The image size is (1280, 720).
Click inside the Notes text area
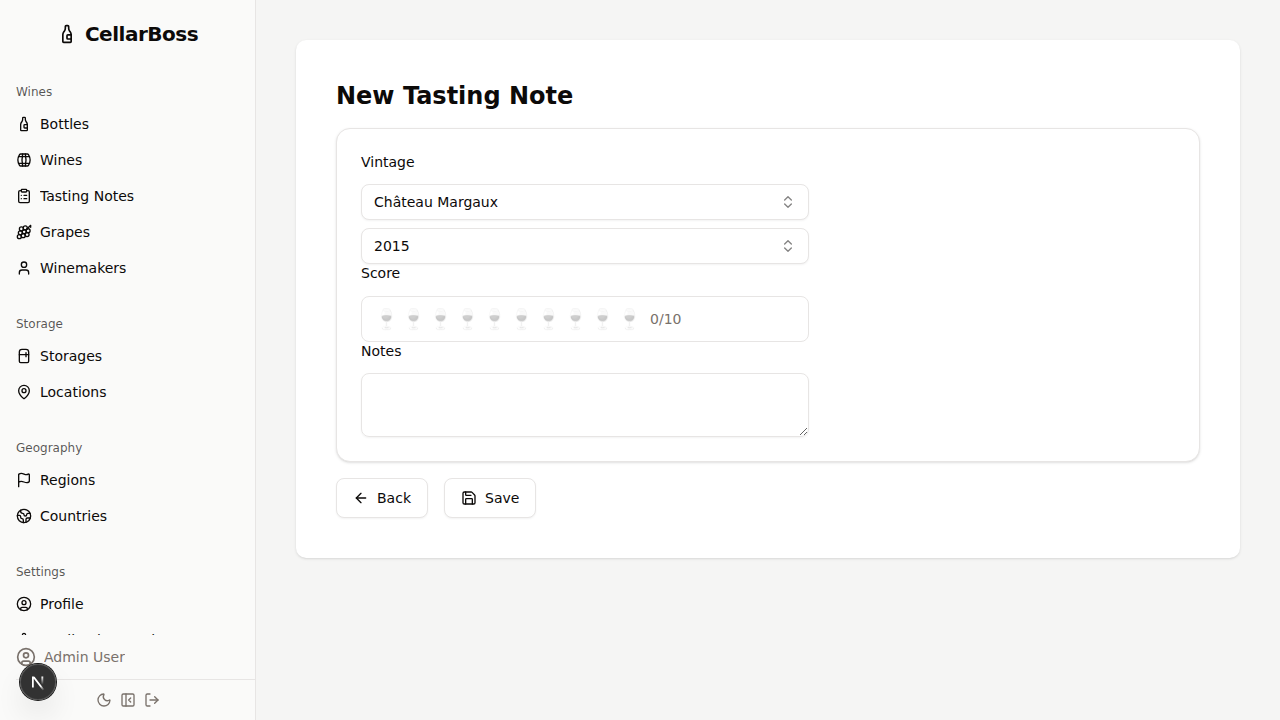pyautogui.click(x=584, y=404)
